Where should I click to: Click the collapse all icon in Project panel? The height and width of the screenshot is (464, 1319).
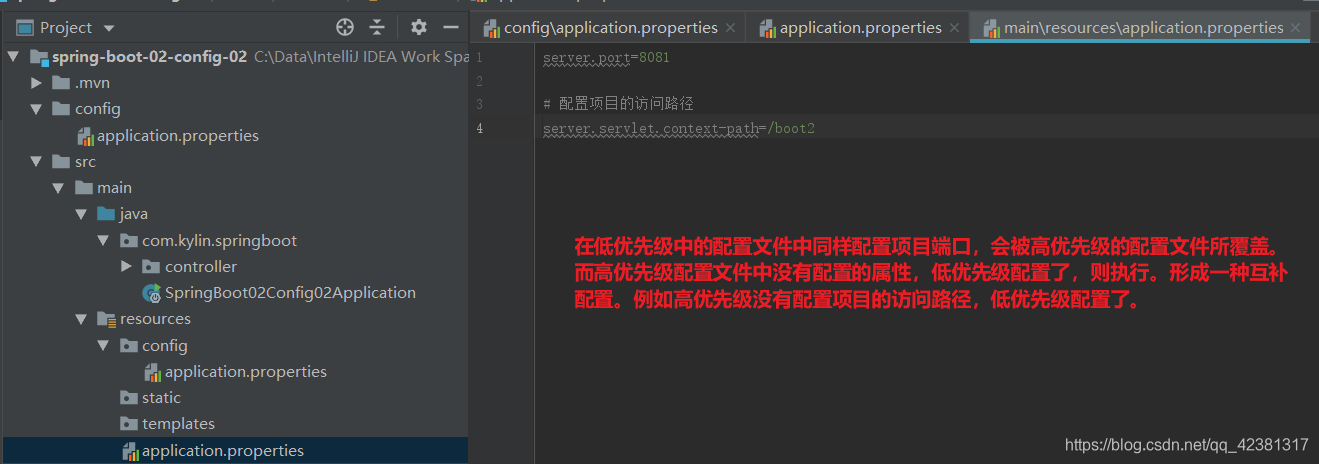point(377,27)
